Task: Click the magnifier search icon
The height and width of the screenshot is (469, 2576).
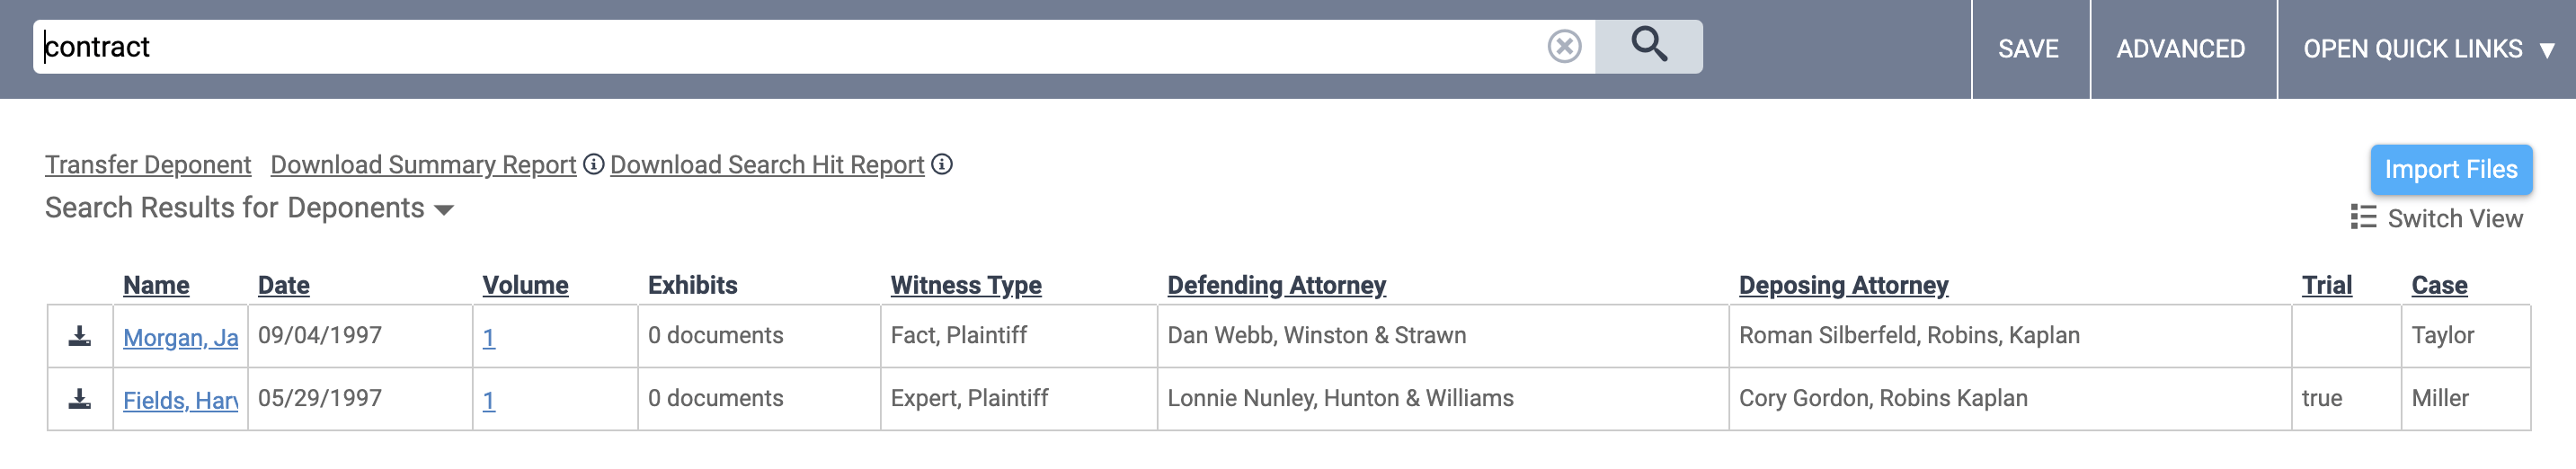Action: 1648,45
